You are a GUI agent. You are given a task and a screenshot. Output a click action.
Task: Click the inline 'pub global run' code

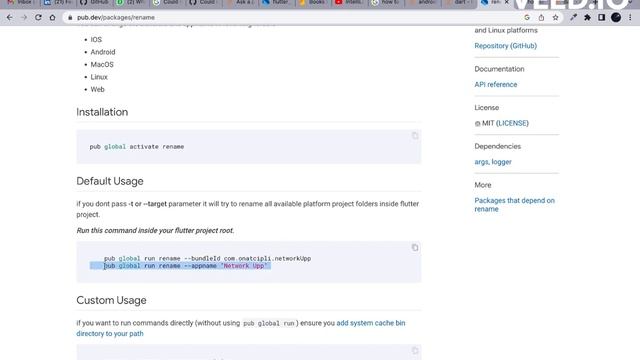click(269, 323)
